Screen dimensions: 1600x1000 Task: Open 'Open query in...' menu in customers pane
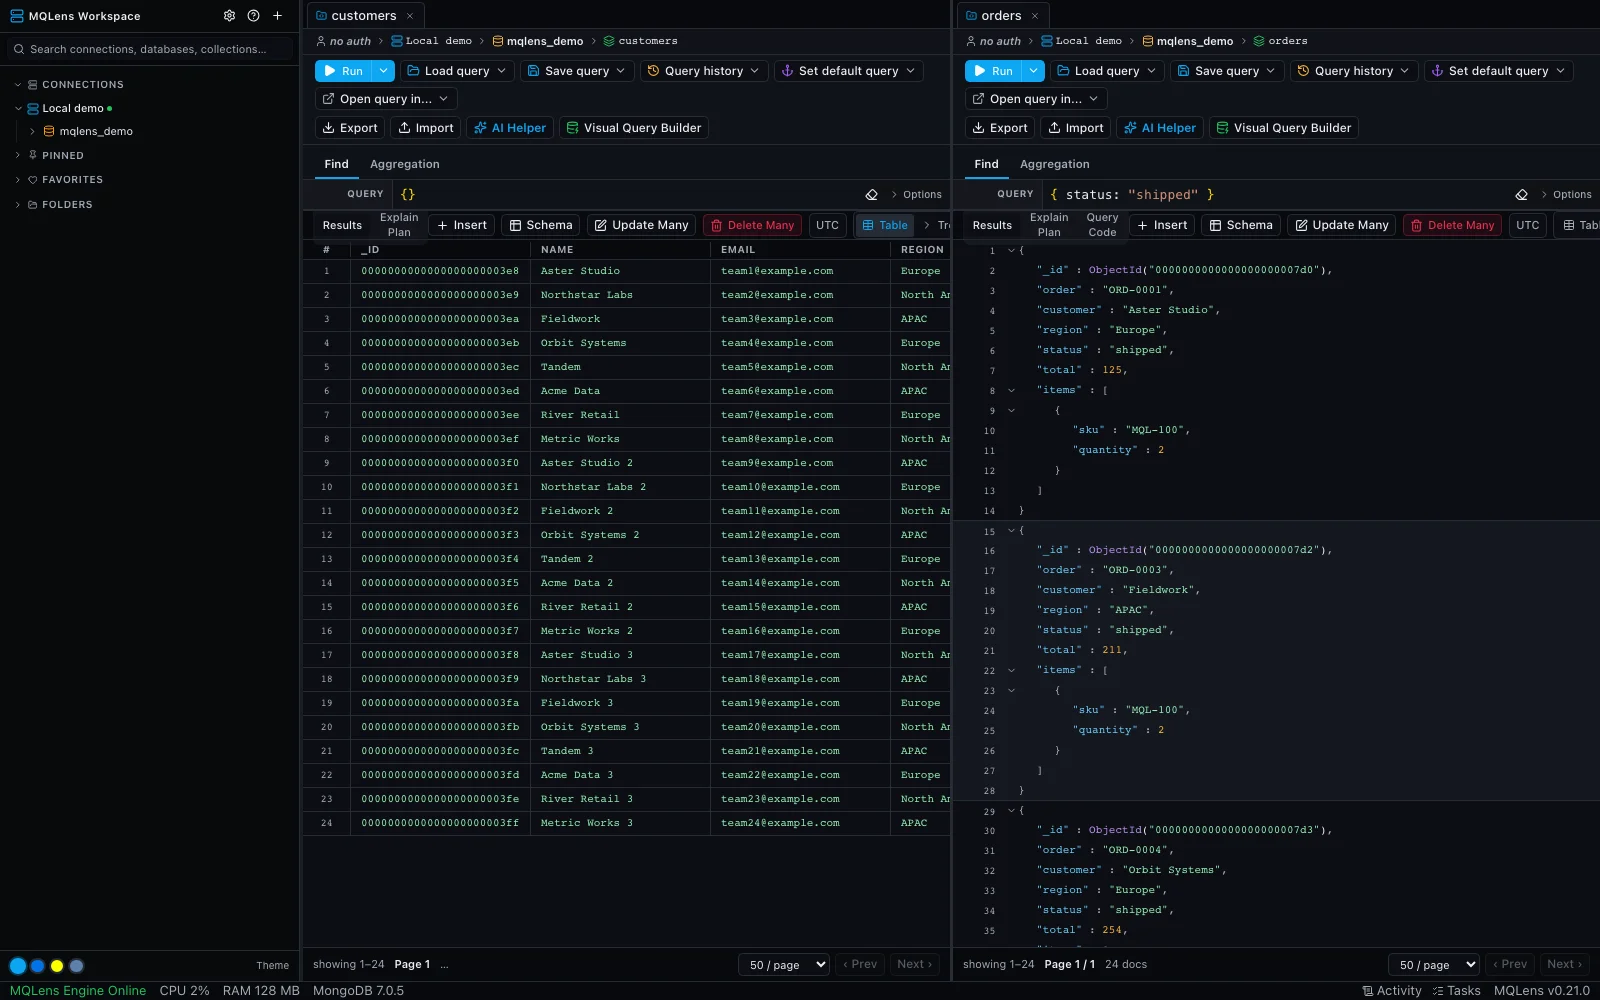[386, 99]
